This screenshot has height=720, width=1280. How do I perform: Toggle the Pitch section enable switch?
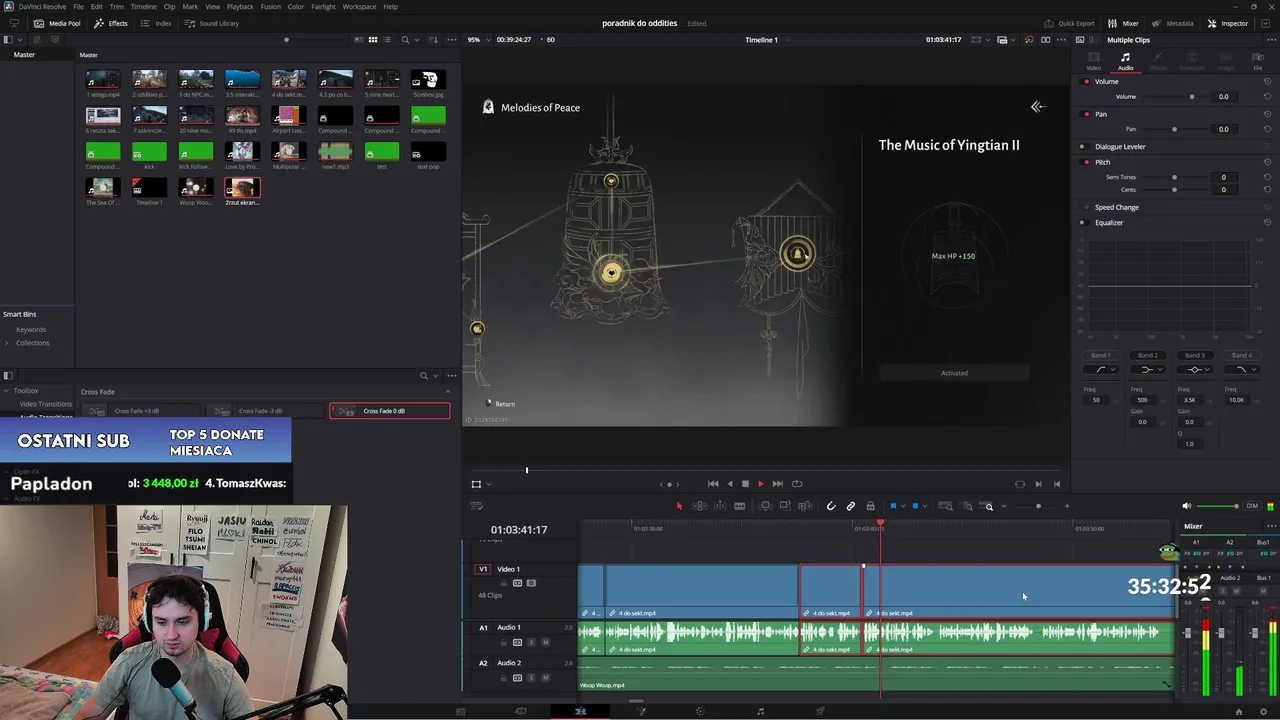pos(1085,162)
